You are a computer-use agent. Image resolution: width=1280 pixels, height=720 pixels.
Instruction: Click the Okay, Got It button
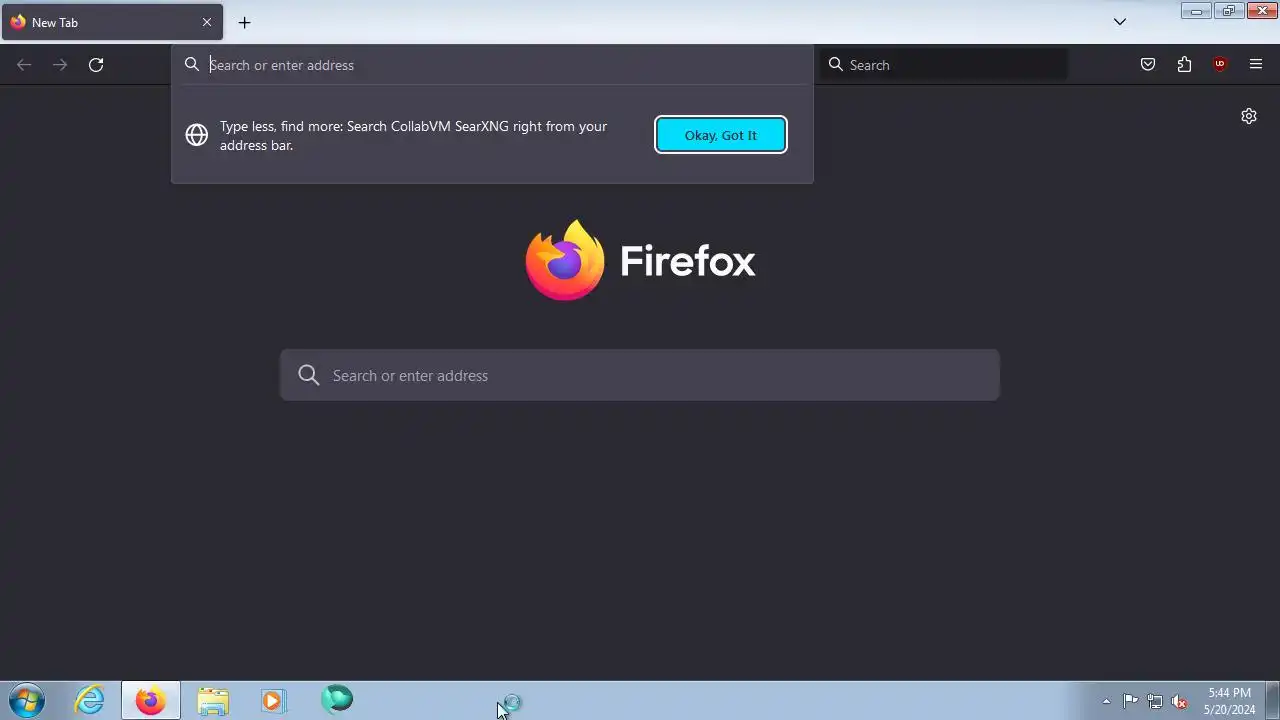pos(721,135)
